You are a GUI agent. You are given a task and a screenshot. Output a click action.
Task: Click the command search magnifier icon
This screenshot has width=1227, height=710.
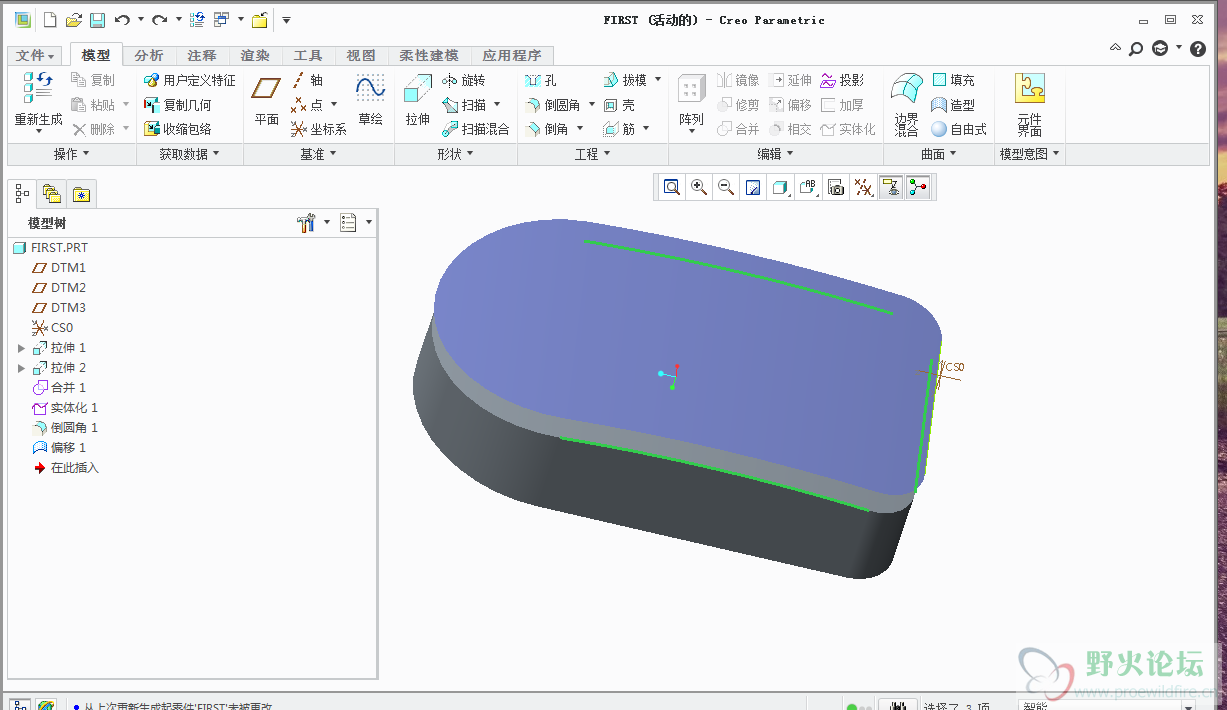click(x=1136, y=47)
